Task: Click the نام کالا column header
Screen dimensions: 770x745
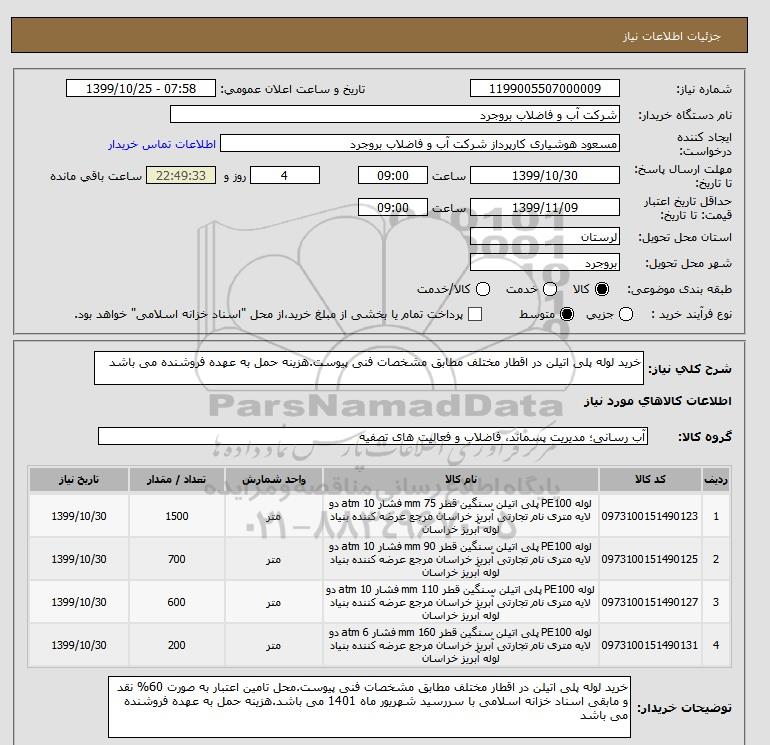Action: [x=461, y=479]
